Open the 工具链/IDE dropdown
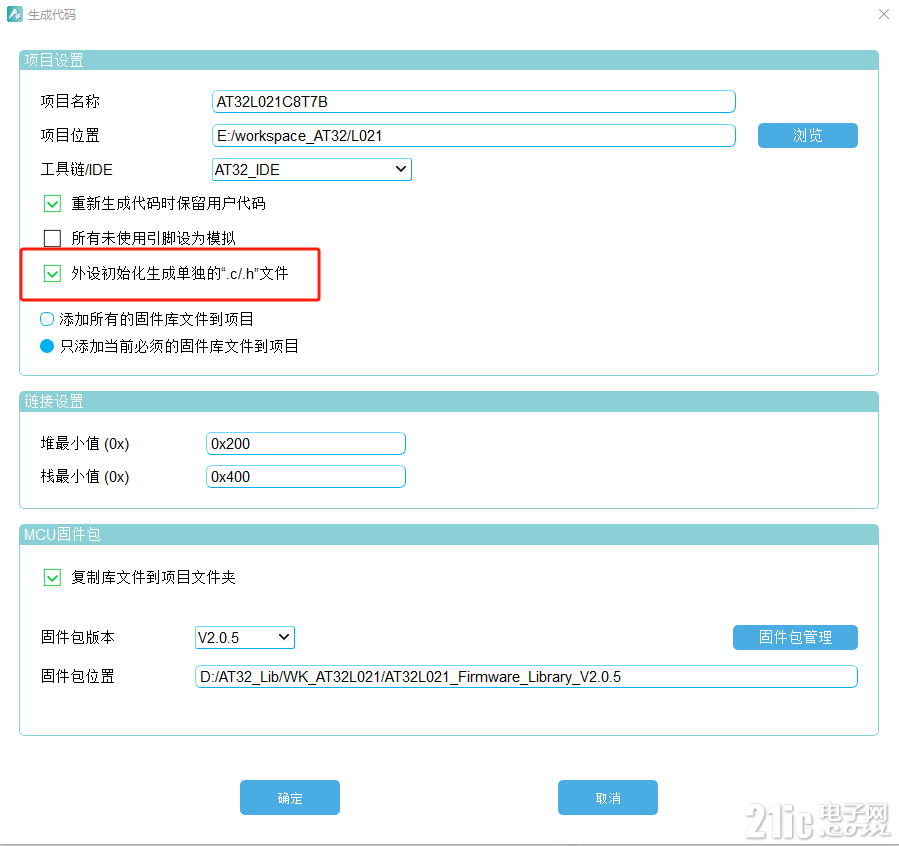 point(311,170)
